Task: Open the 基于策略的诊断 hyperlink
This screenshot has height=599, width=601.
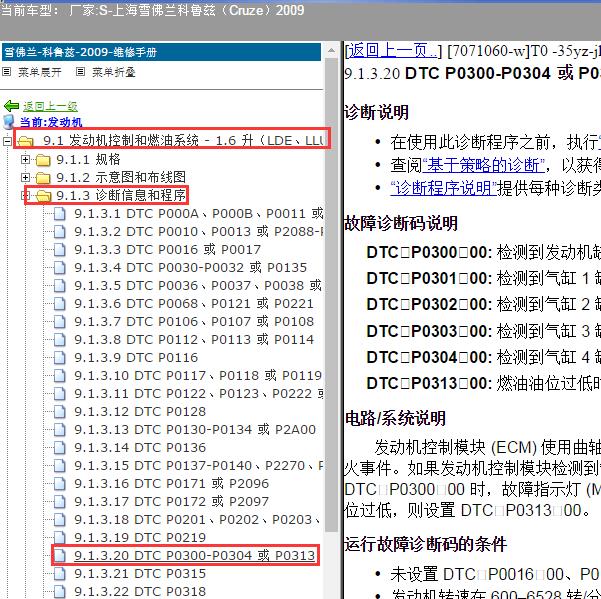Action: pos(484,166)
